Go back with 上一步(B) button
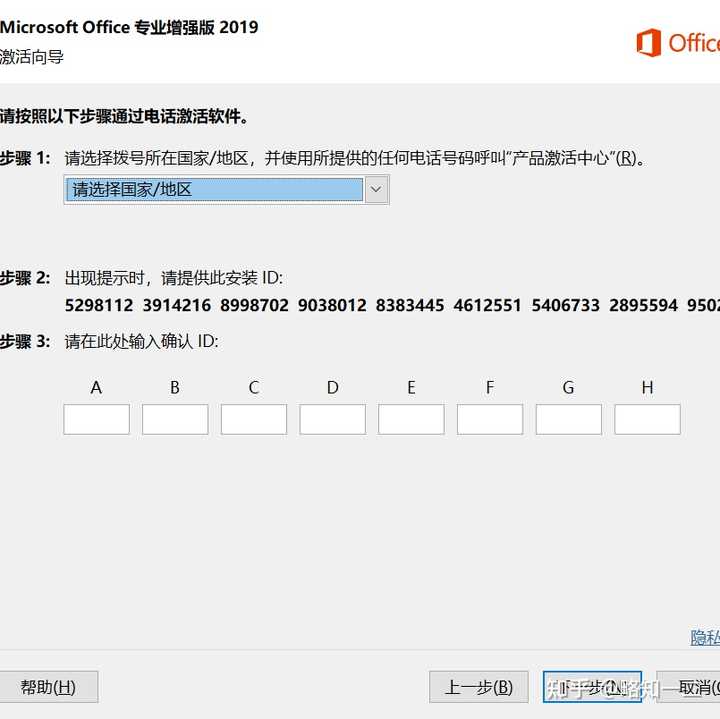The width and height of the screenshot is (720, 719). click(479, 687)
